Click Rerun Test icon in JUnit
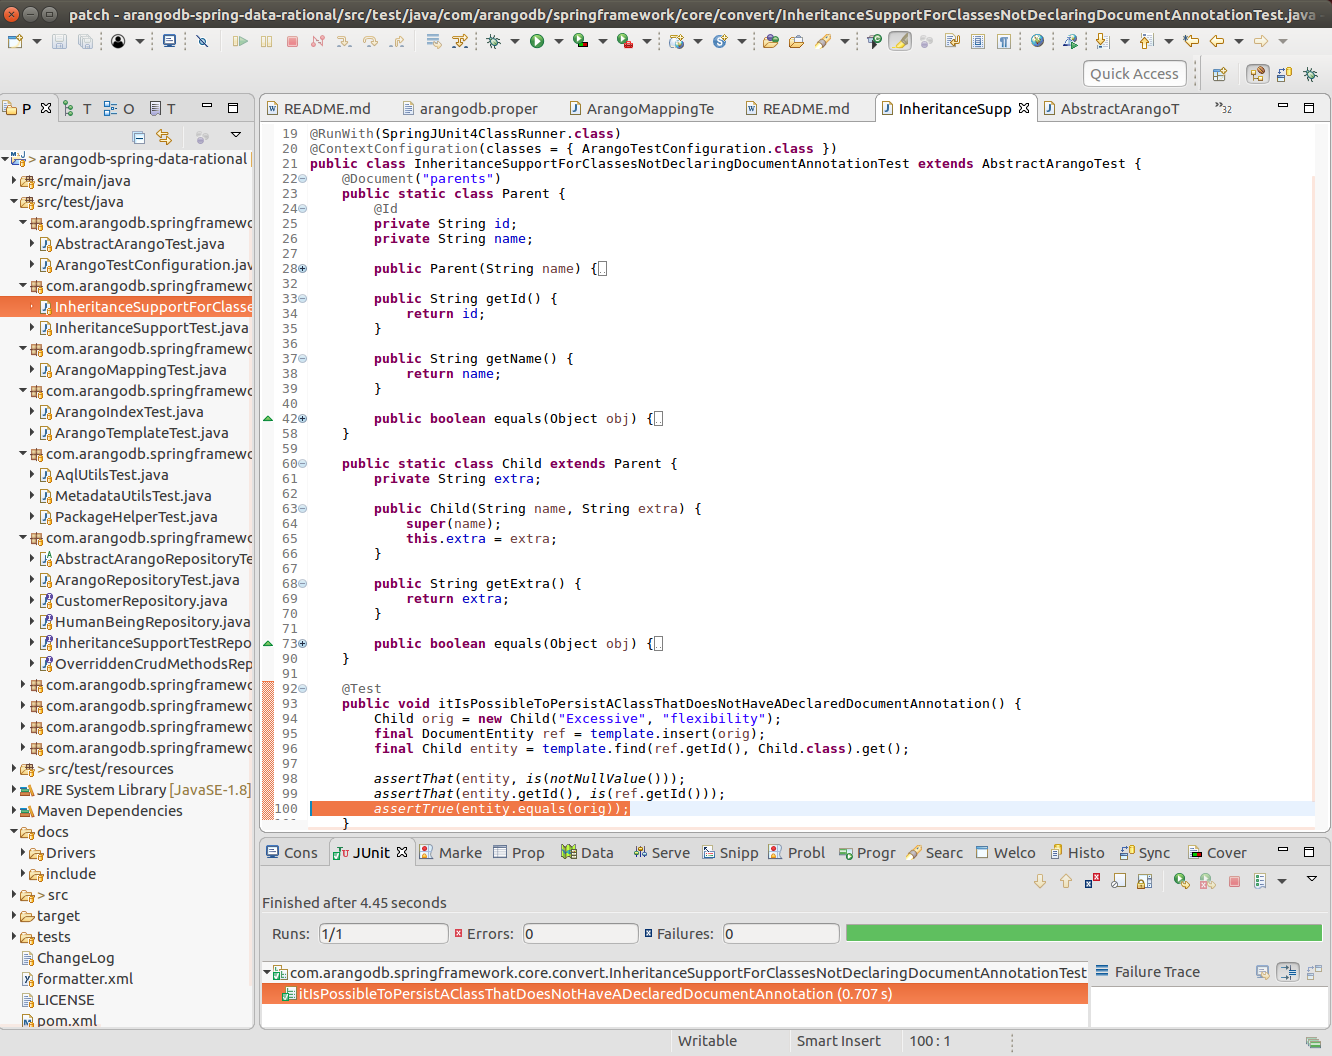Viewport: 1332px width, 1056px height. tap(1182, 881)
